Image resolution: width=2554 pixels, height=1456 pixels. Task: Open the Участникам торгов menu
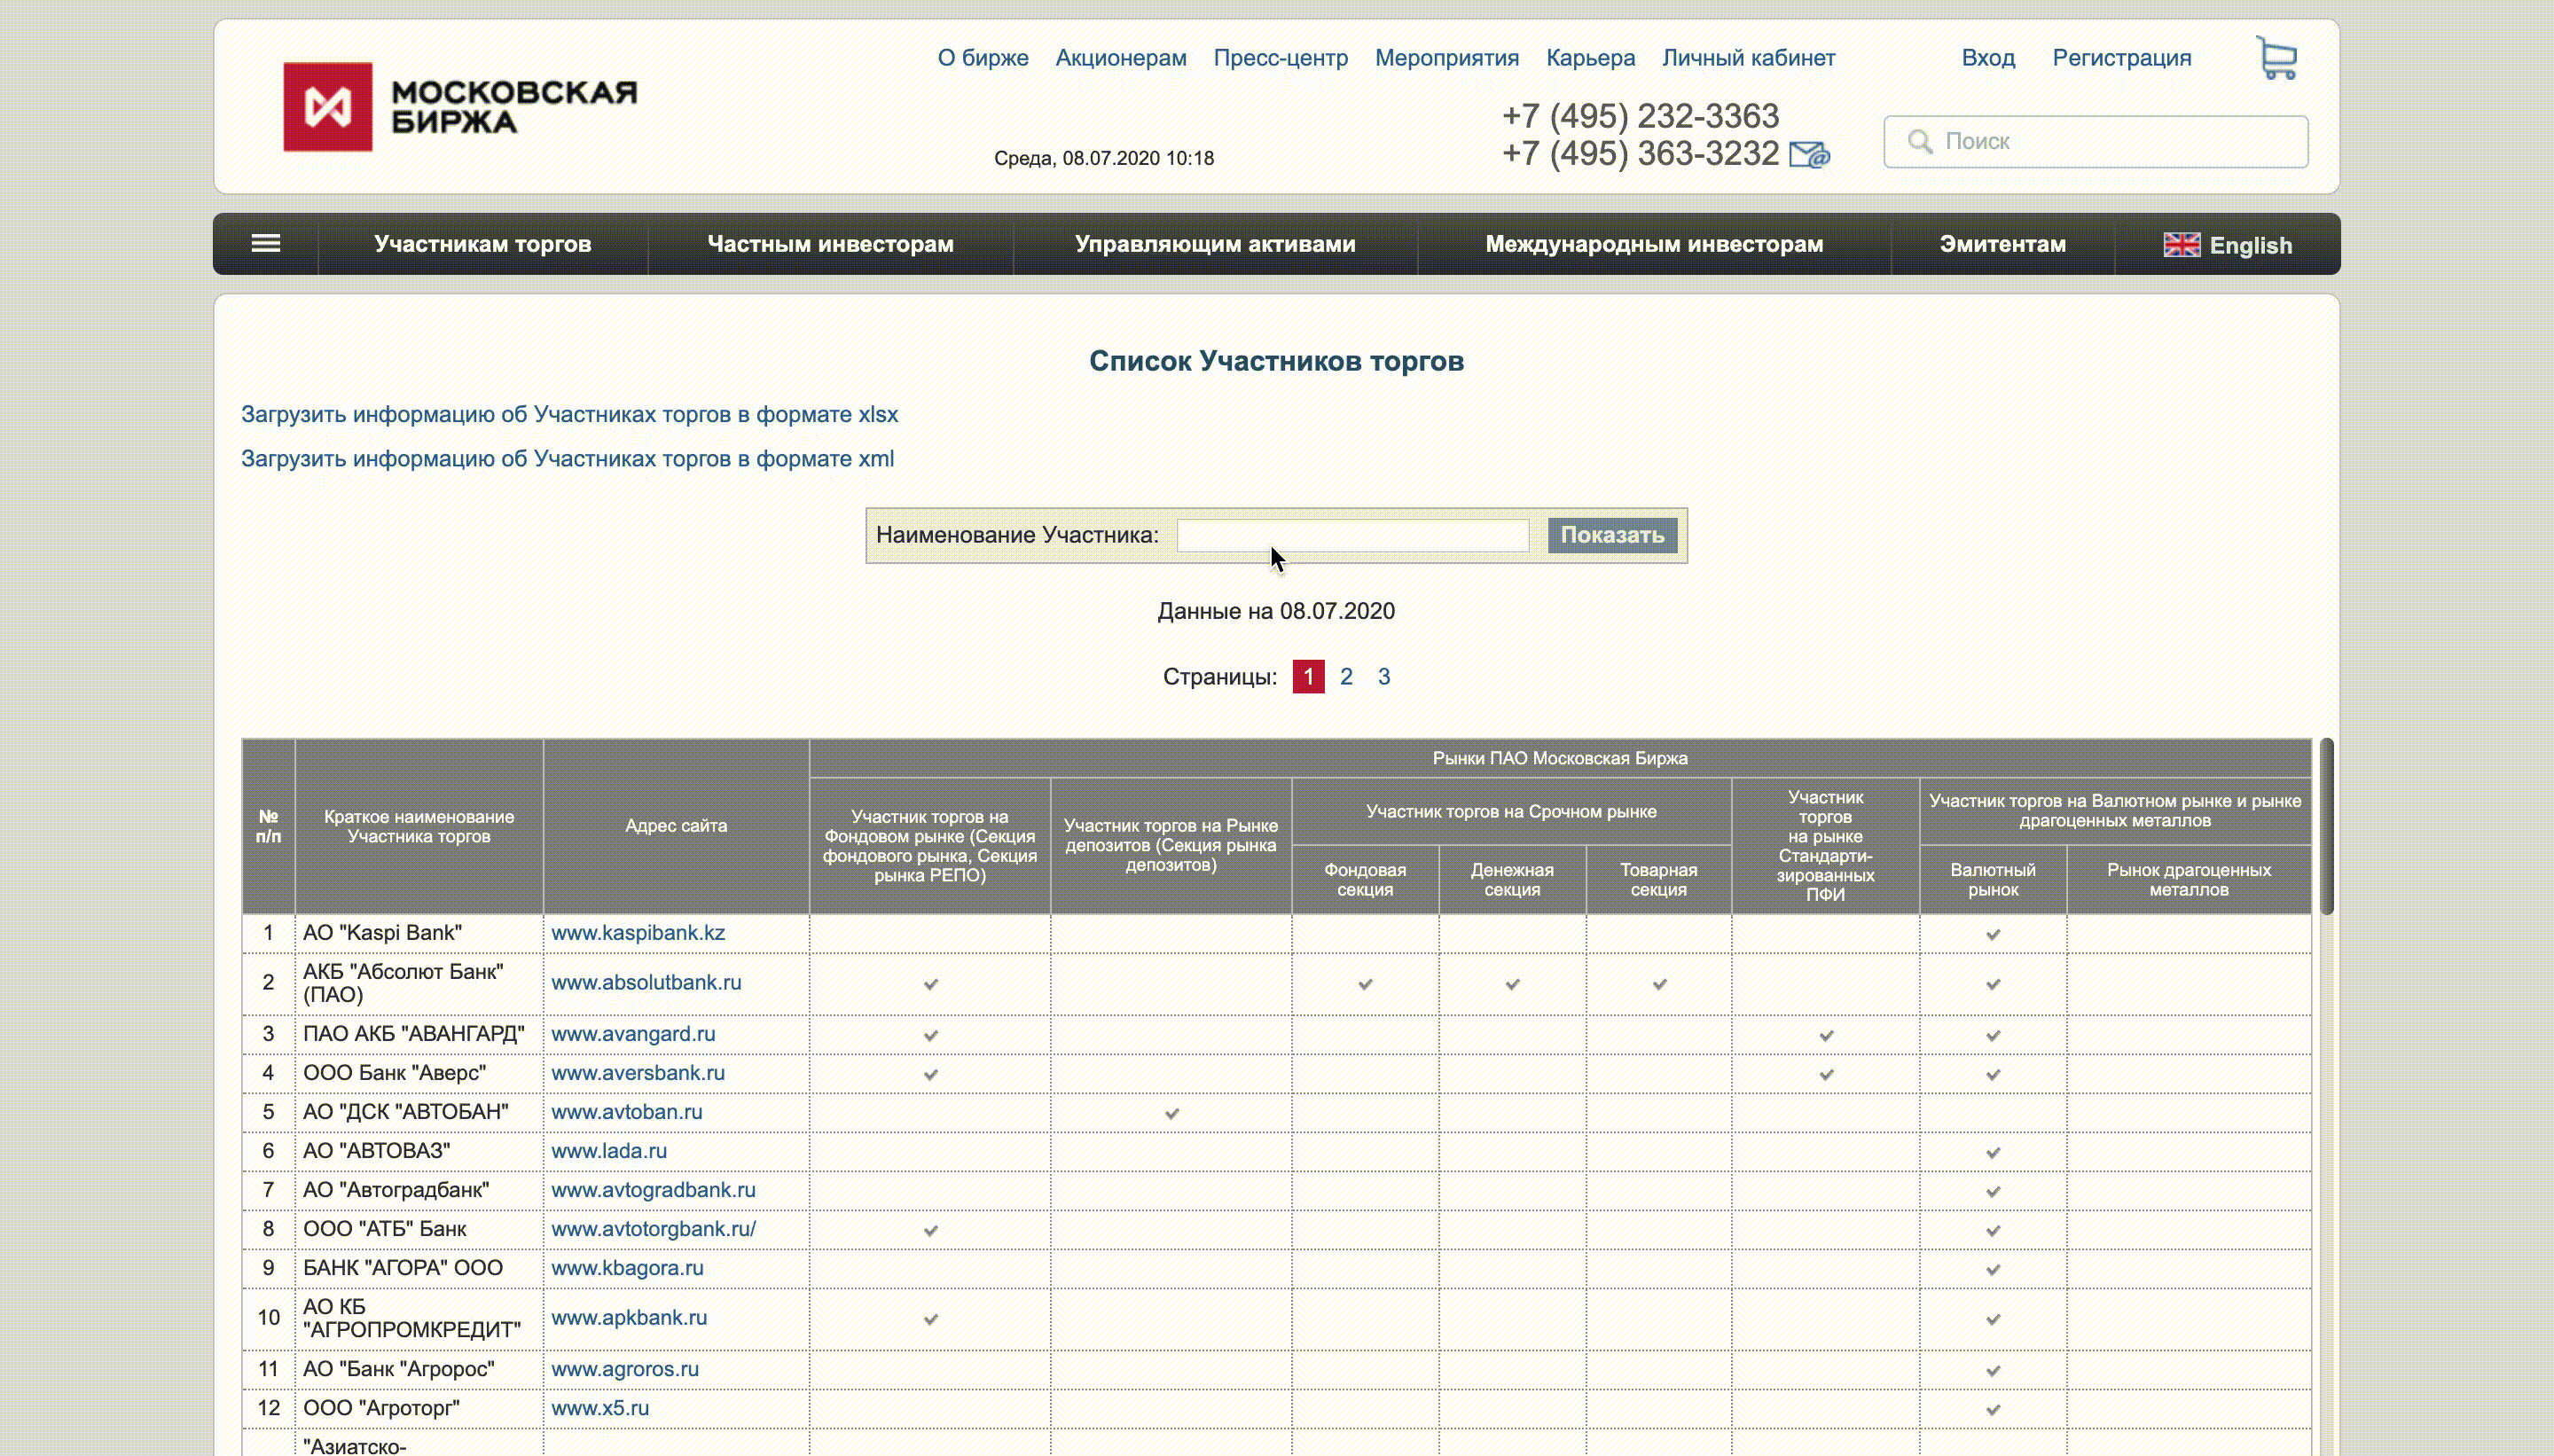click(482, 244)
